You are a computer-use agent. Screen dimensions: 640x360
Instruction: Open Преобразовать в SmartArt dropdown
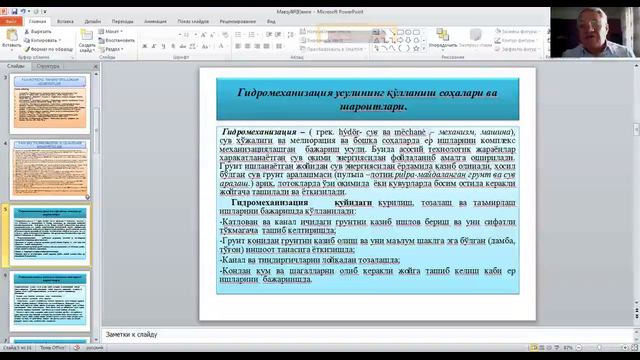(x=333, y=49)
